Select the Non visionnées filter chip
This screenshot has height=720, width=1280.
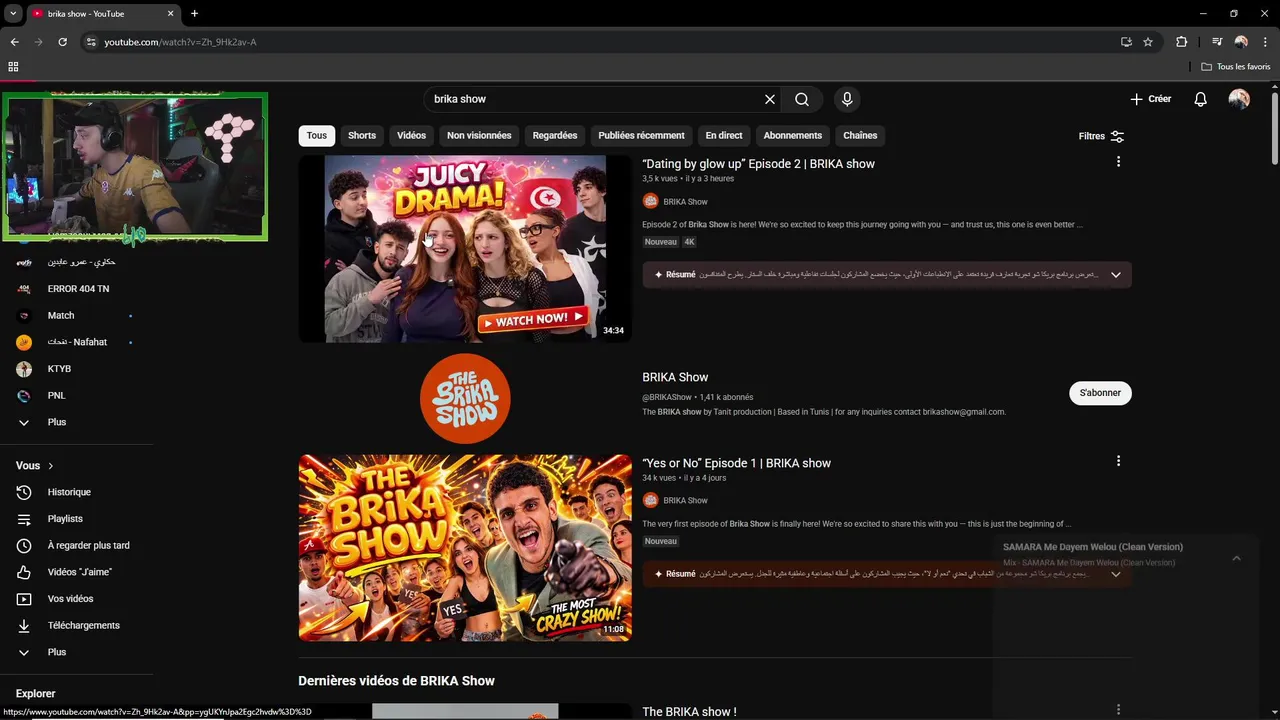(x=479, y=136)
